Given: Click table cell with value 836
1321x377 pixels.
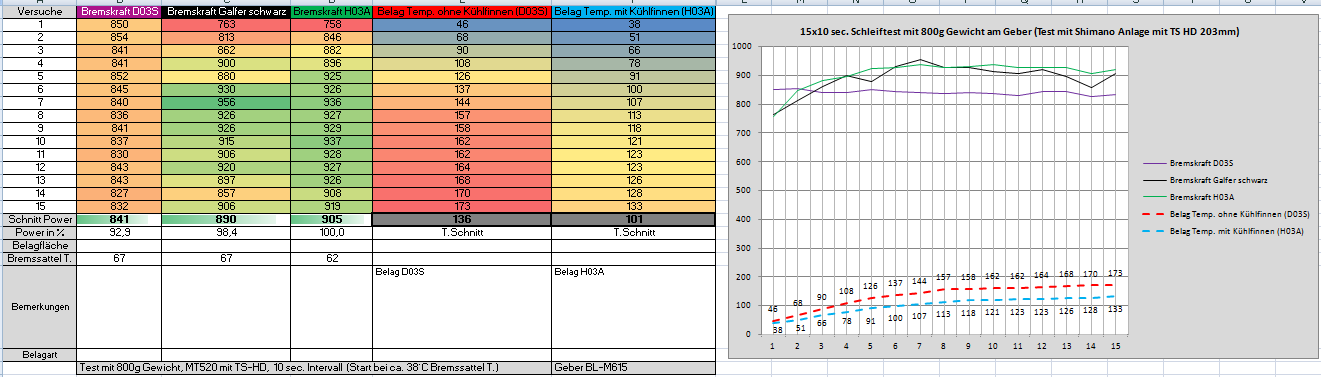Looking at the screenshot, I should click(118, 115).
